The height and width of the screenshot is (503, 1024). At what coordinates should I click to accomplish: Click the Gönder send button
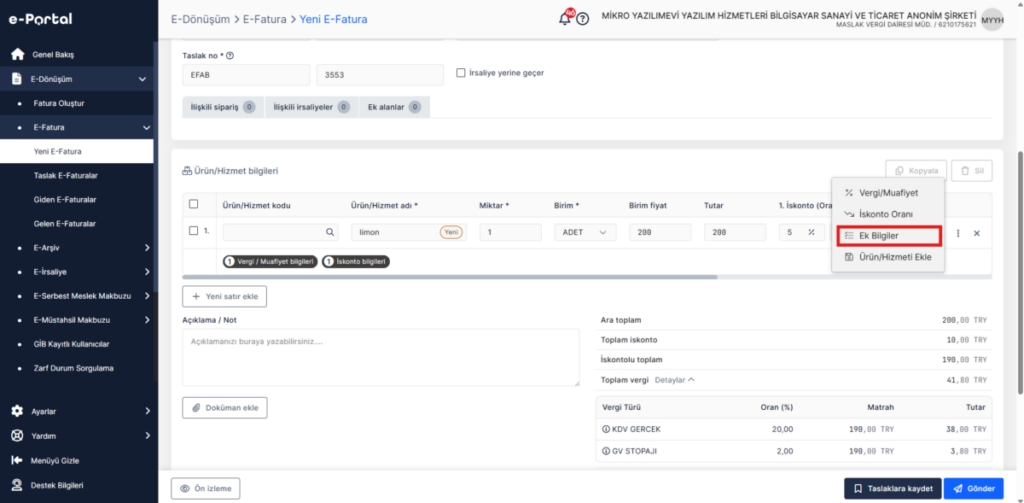(x=973, y=489)
